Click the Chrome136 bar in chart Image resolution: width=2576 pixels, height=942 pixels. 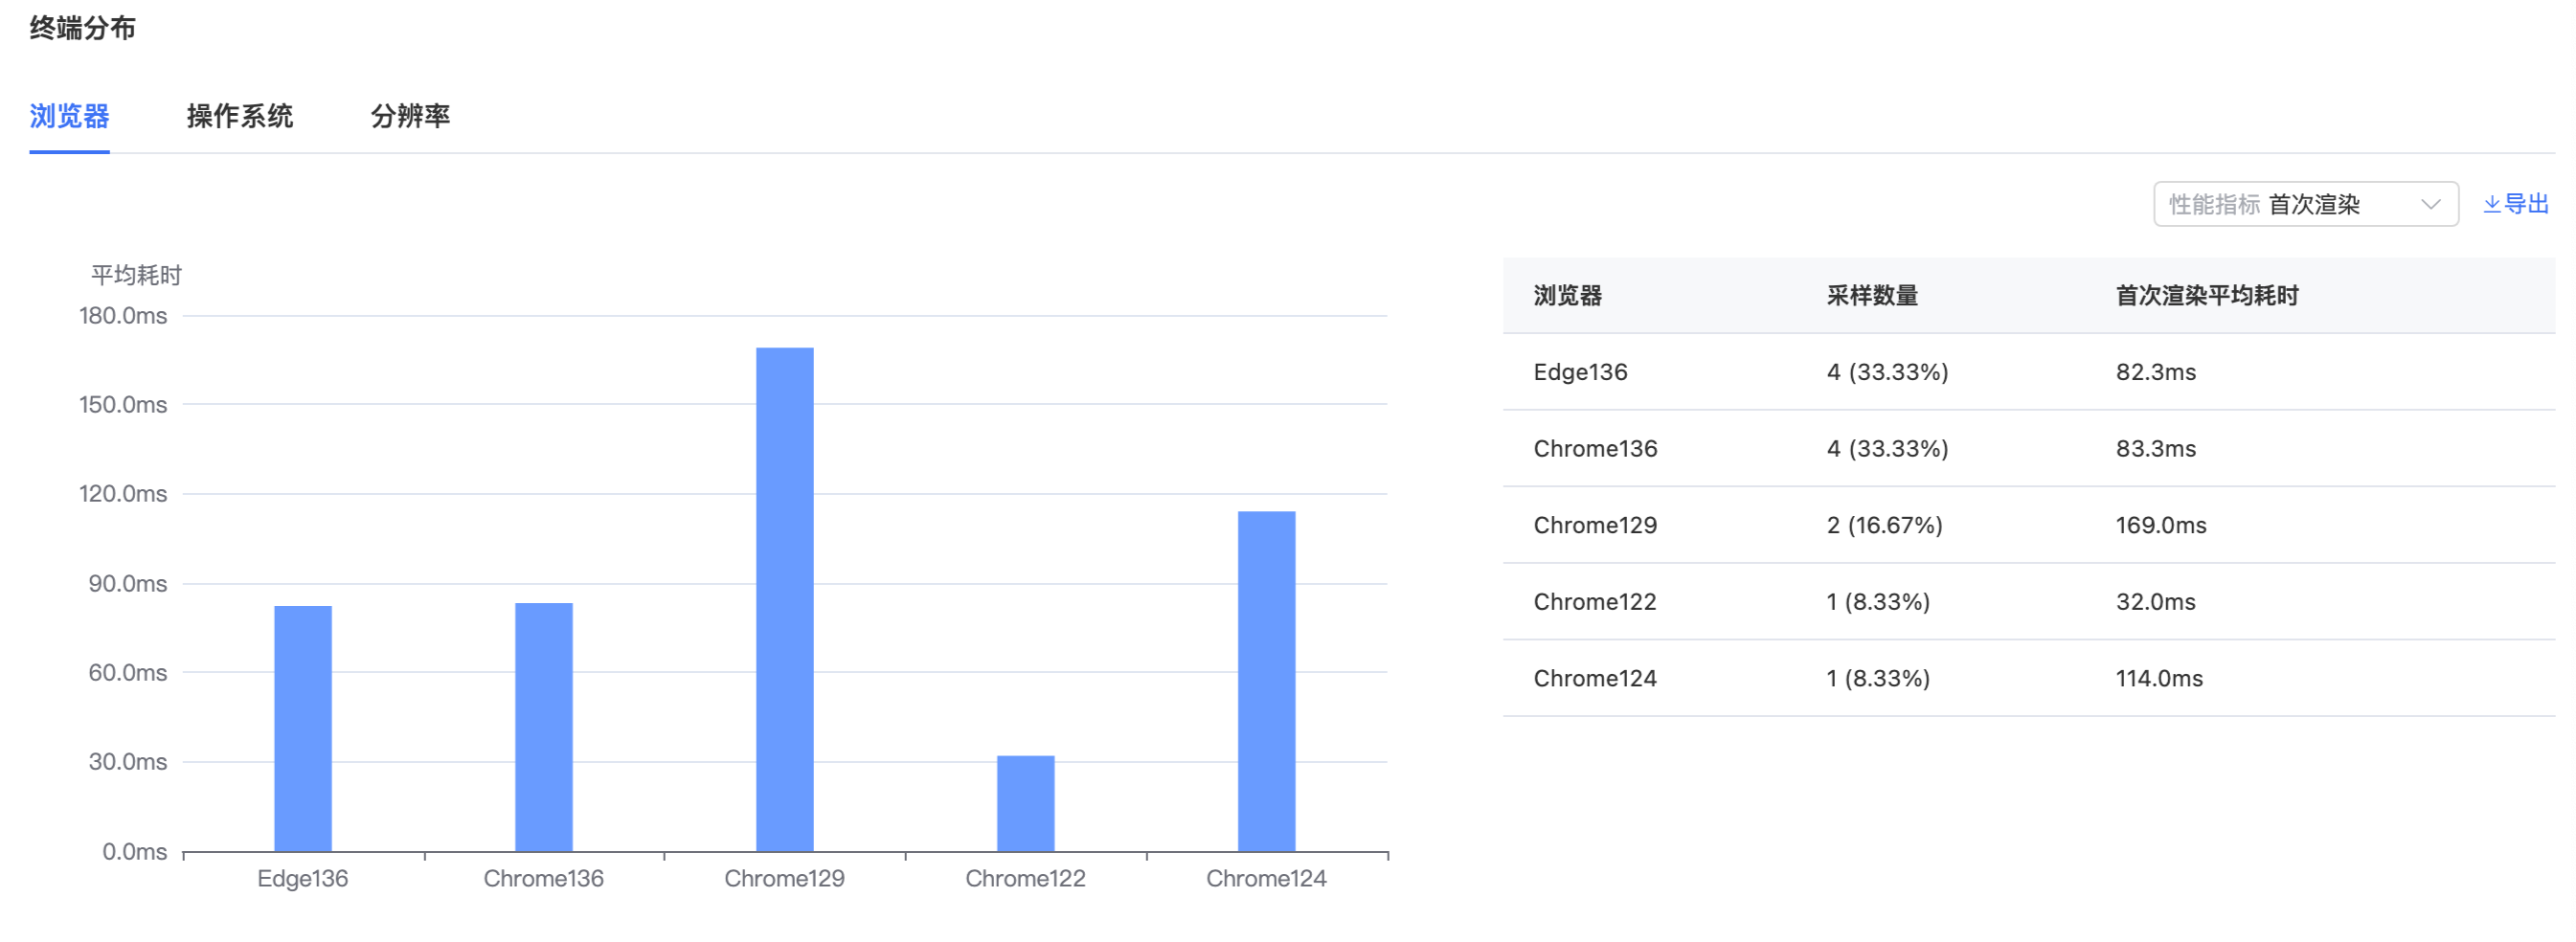(x=544, y=727)
